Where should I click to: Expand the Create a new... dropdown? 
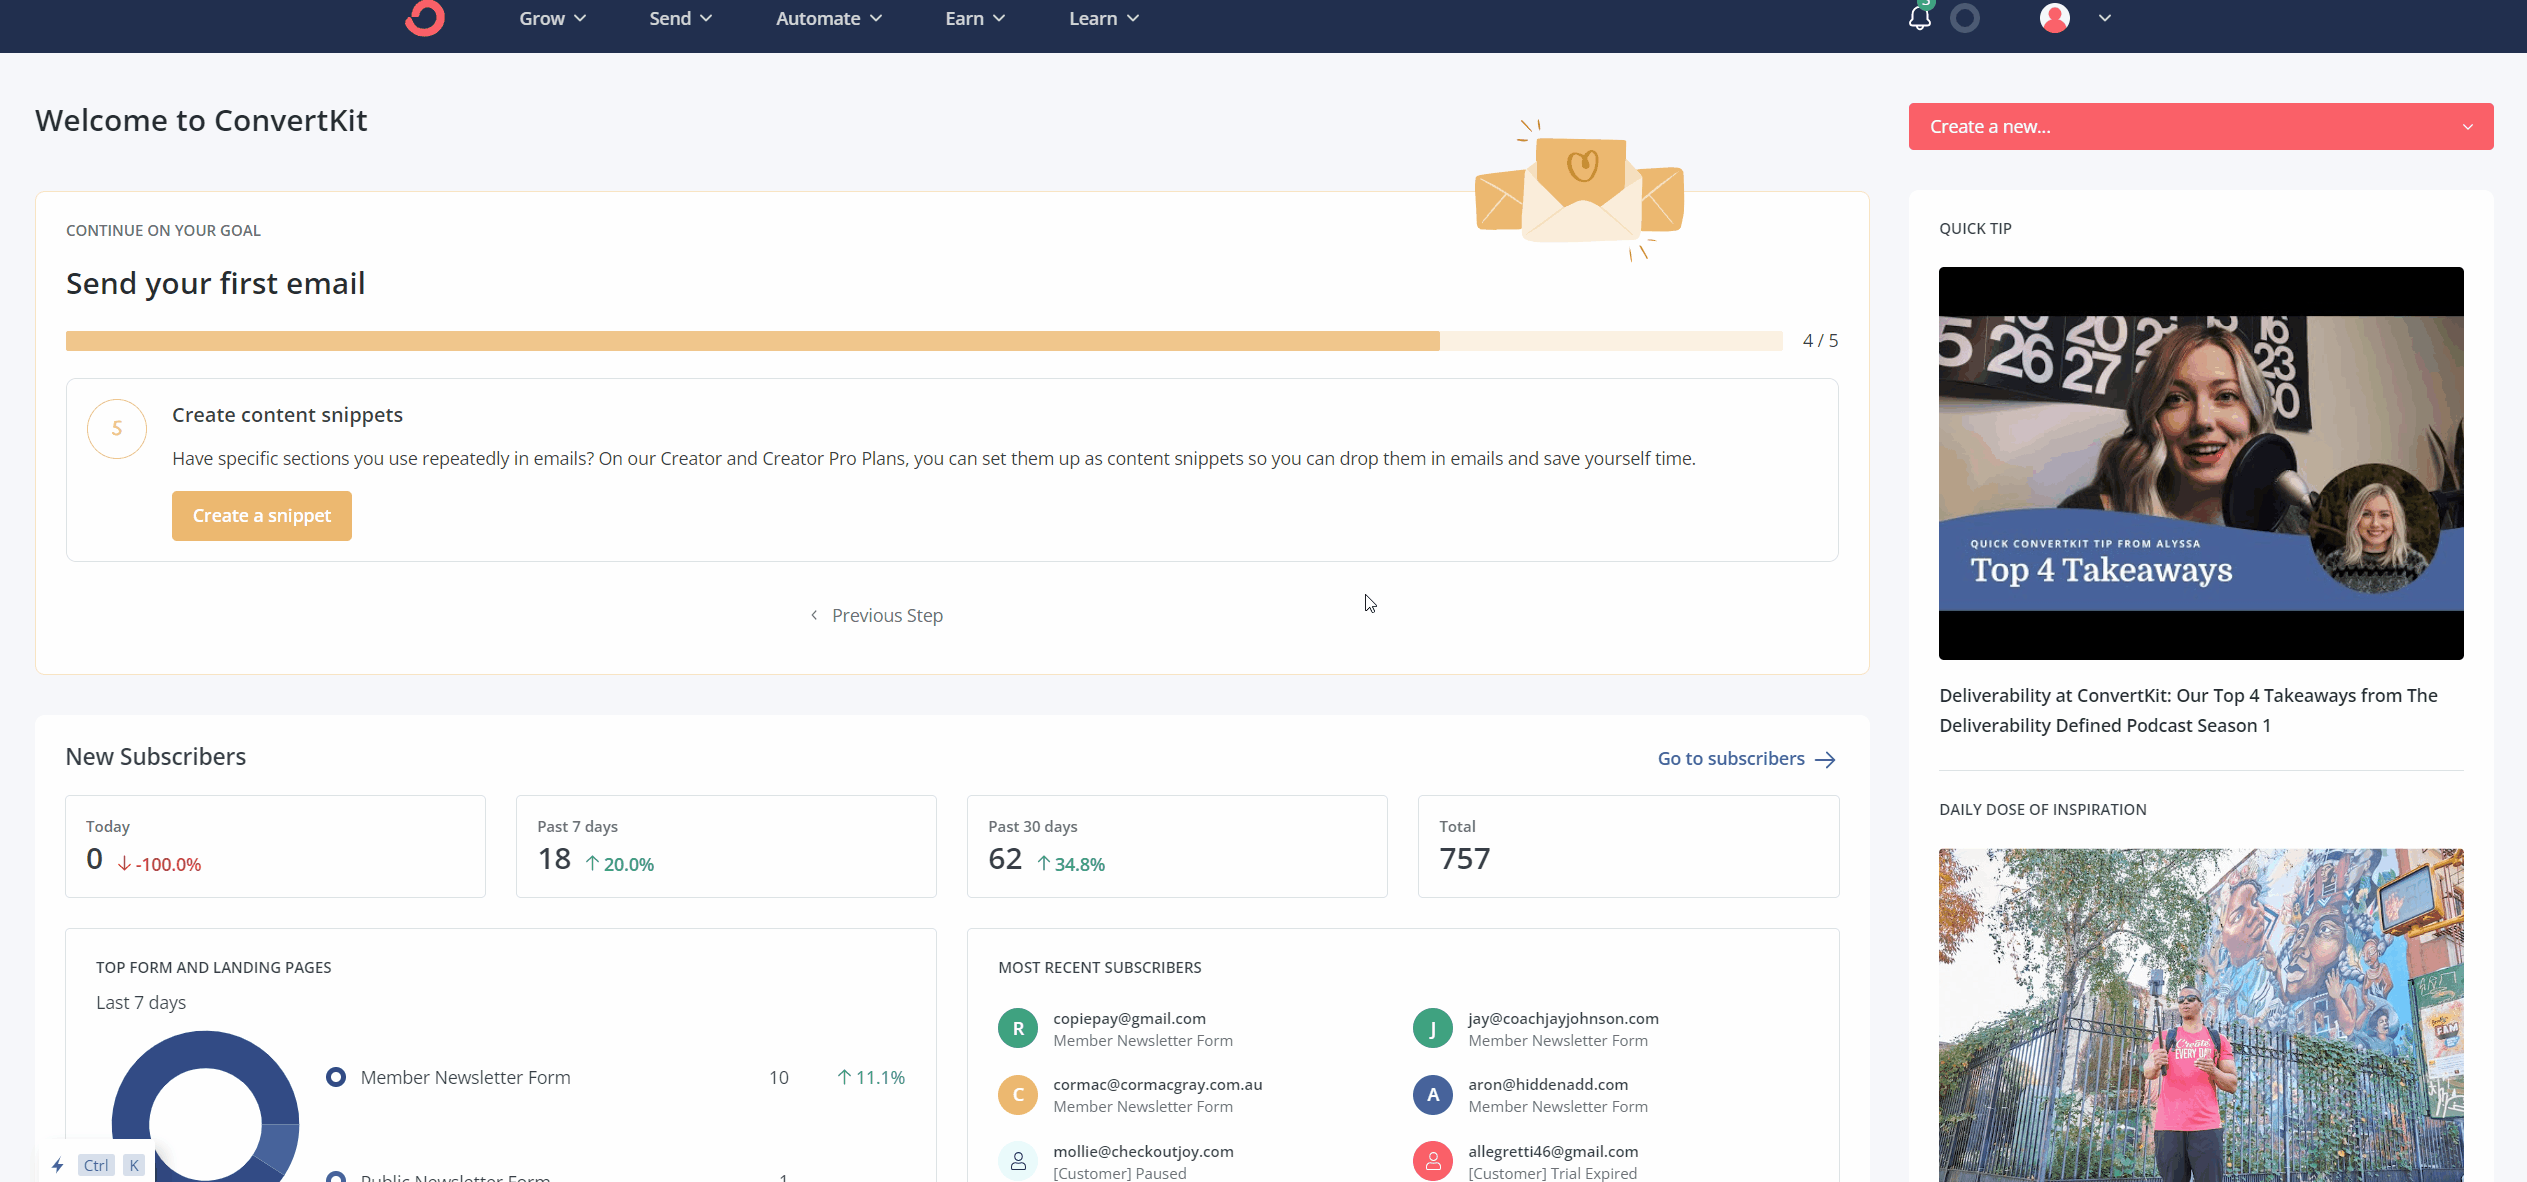(x=2199, y=126)
